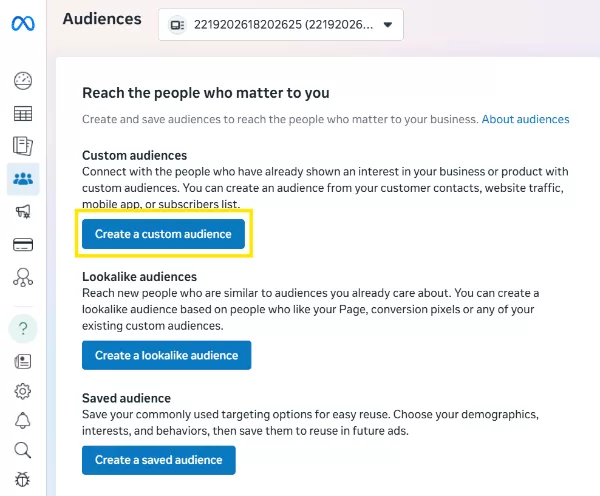Viewport: 600px width, 496px height.
Task: Open the About audiences link
Action: click(525, 119)
